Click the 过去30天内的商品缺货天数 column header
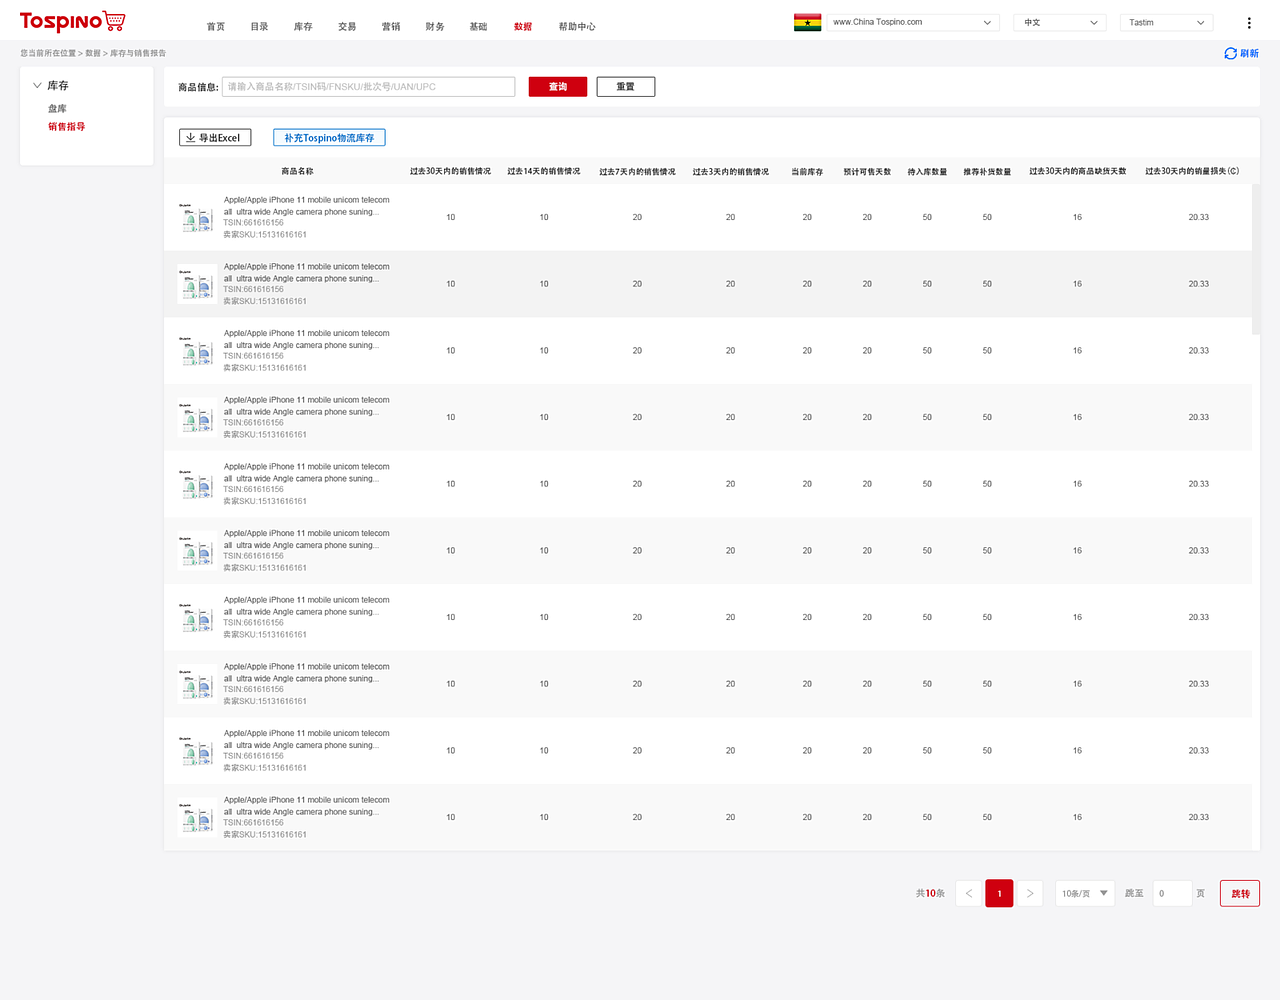The image size is (1280, 1000). (1078, 172)
